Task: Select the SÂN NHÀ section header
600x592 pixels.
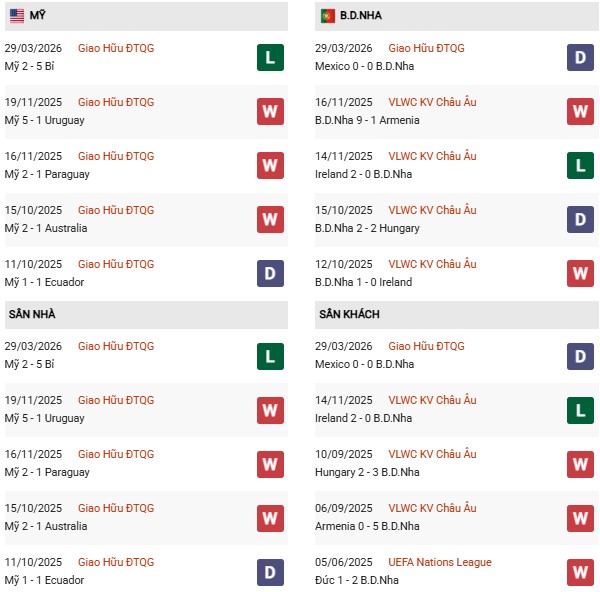Action: point(32,314)
